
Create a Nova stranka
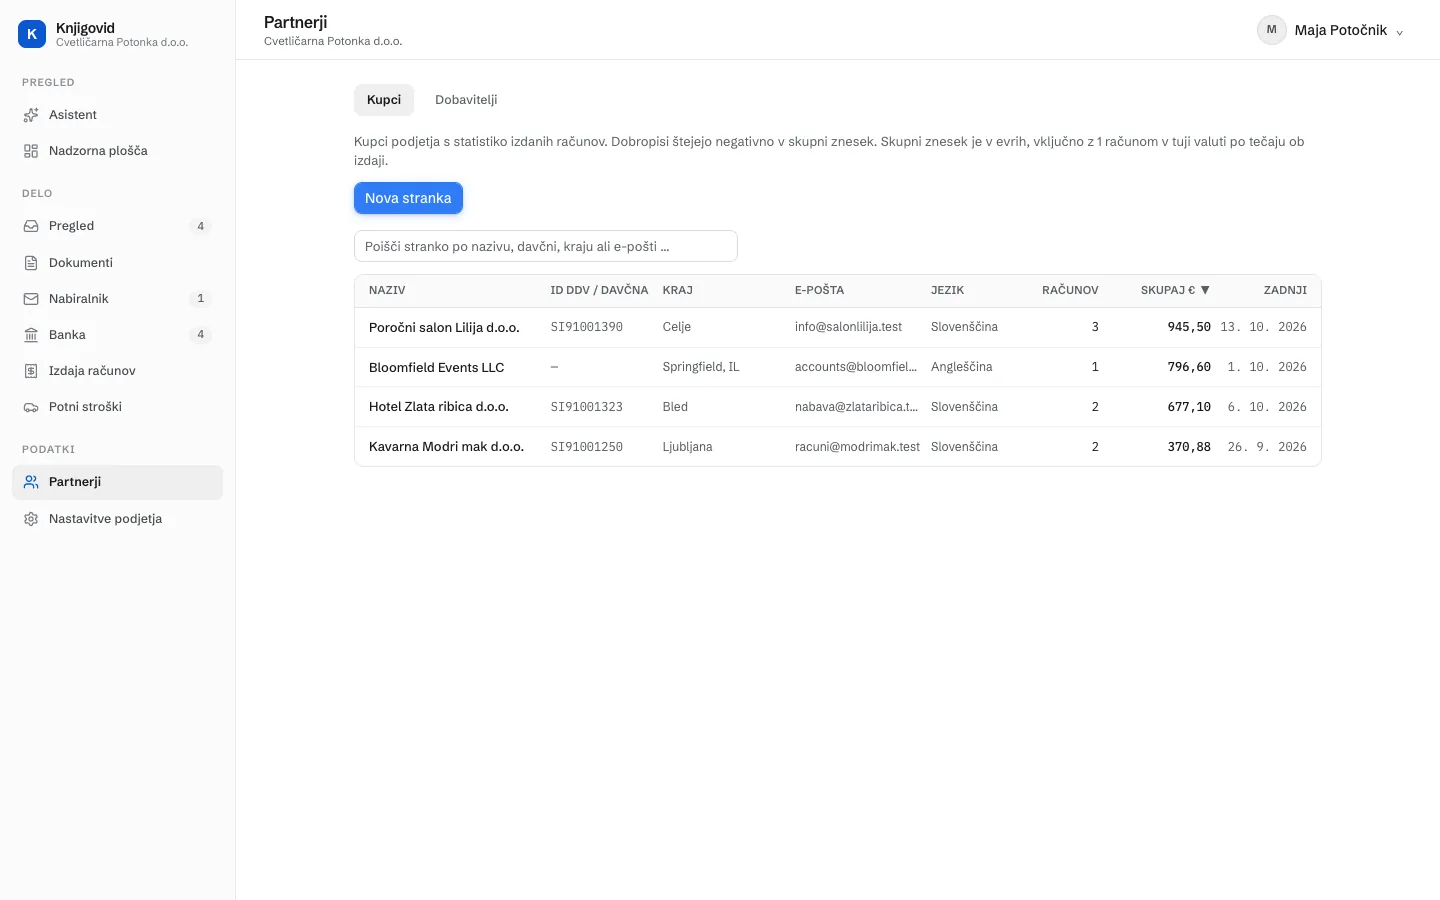408,198
